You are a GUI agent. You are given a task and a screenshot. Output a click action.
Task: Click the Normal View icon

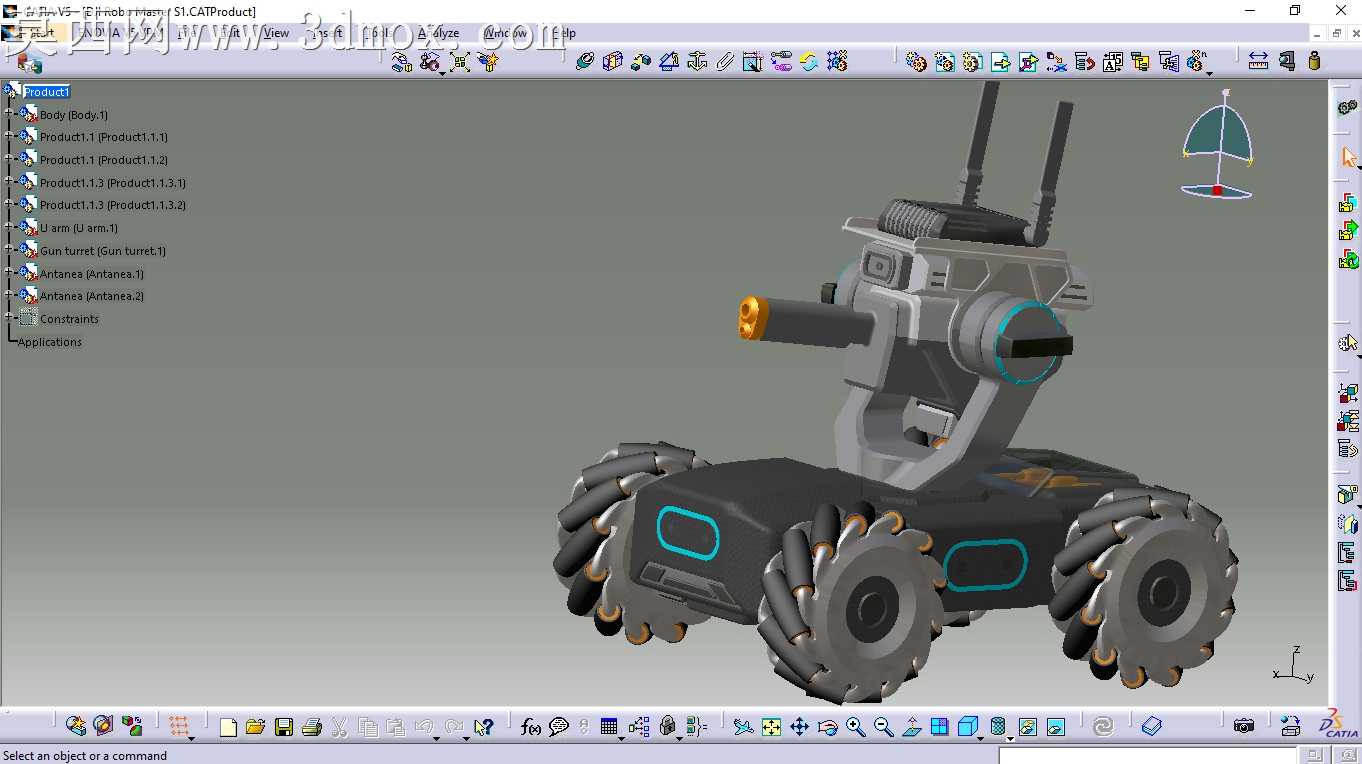[x=911, y=727]
